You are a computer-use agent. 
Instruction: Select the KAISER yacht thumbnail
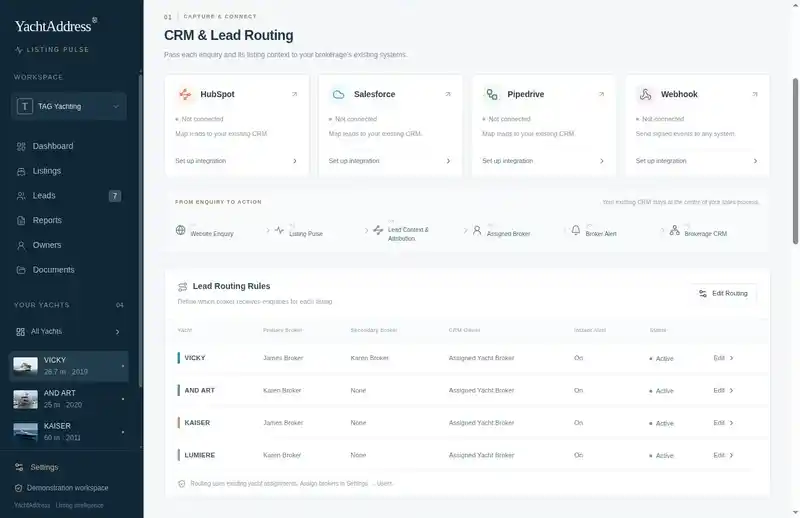click(26, 432)
